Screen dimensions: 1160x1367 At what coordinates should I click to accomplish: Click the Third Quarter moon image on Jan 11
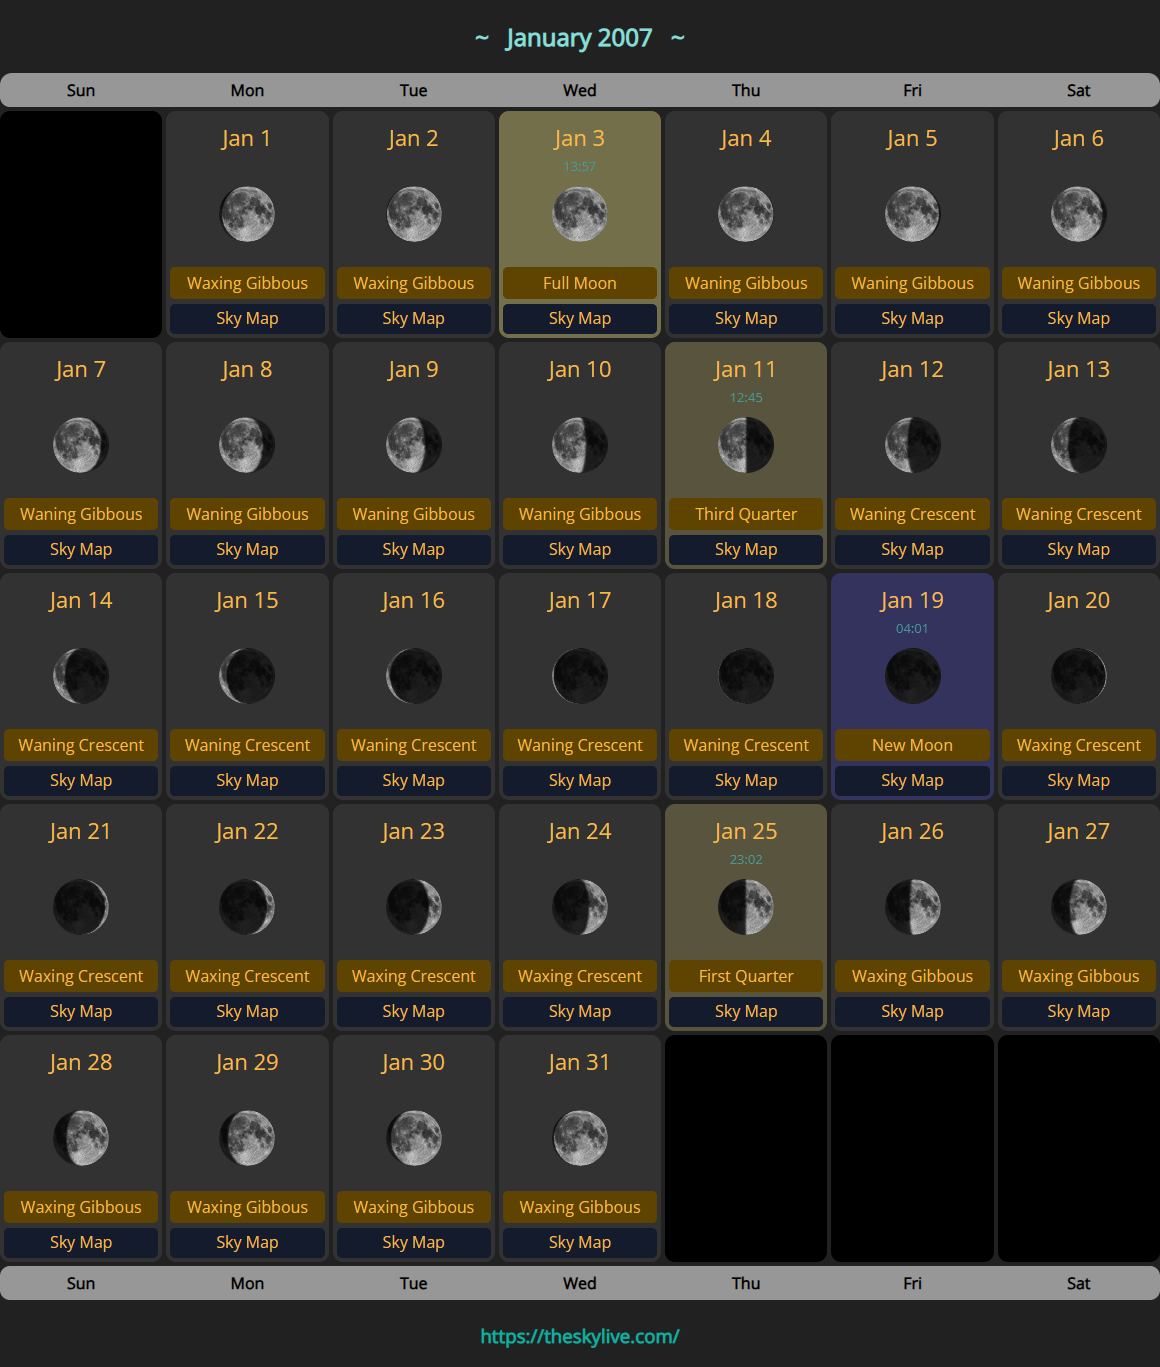click(x=745, y=445)
